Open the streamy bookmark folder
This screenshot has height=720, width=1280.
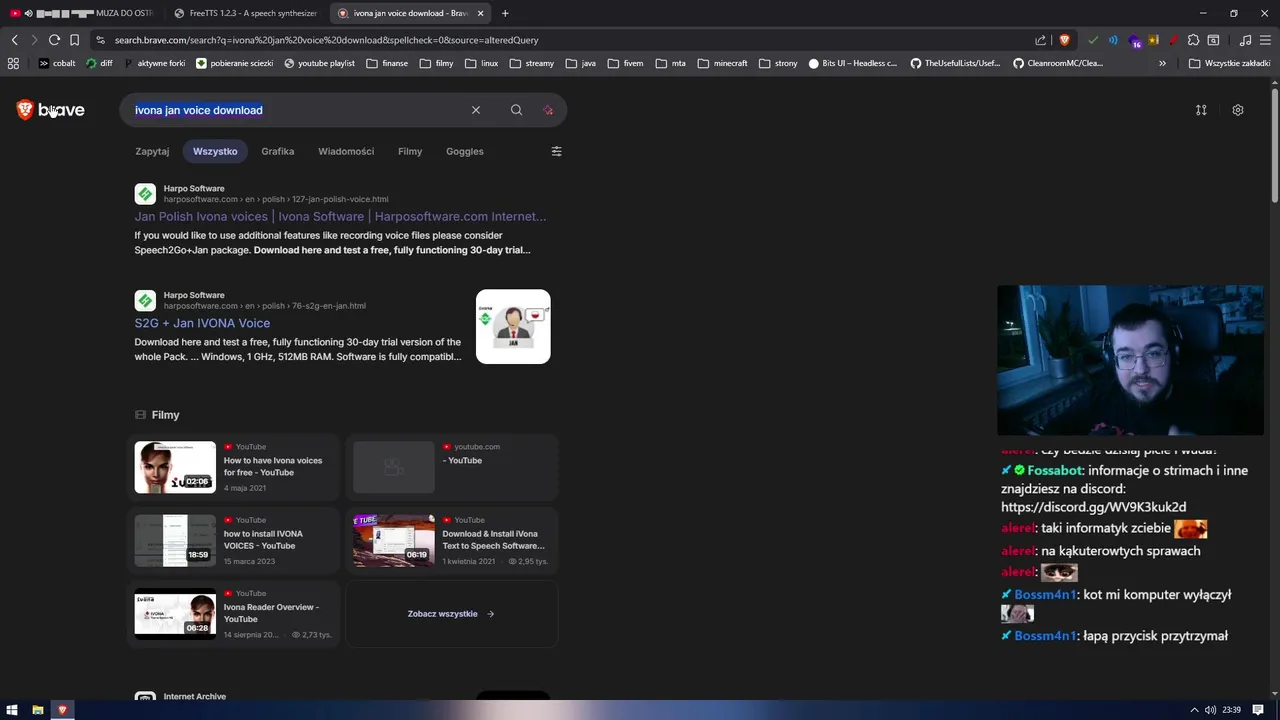tap(531, 63)
